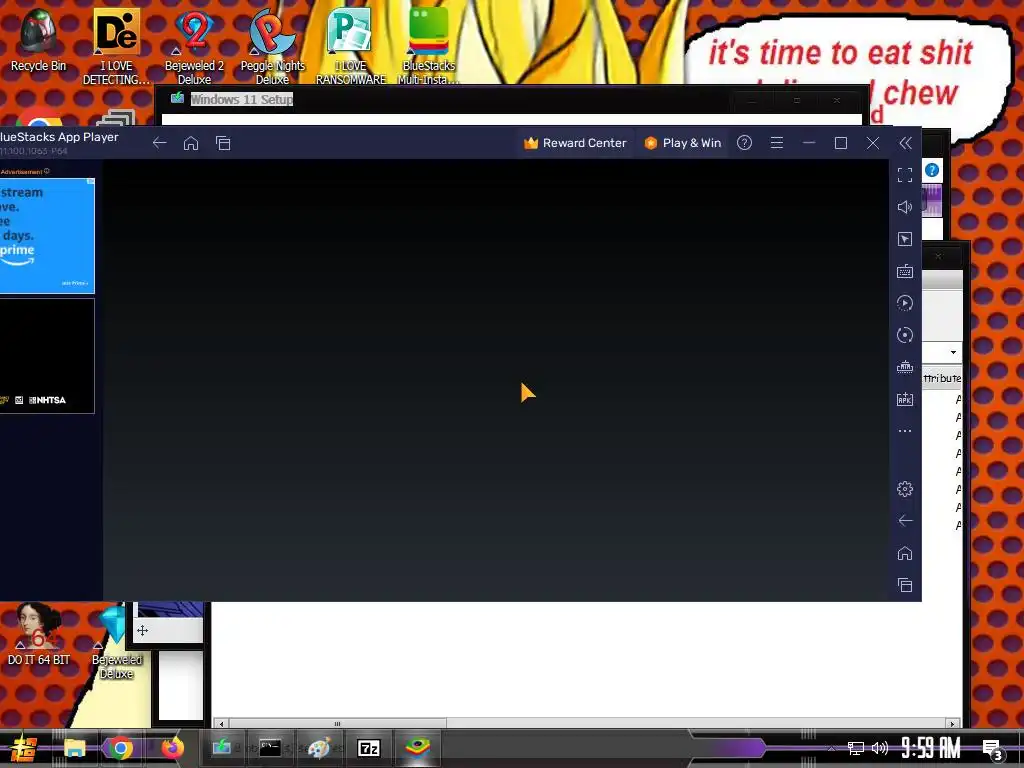1024x768 pixels.
Task: Open File Explorer from taskbar
Action: pyautogui.click(x=74, y=748)
